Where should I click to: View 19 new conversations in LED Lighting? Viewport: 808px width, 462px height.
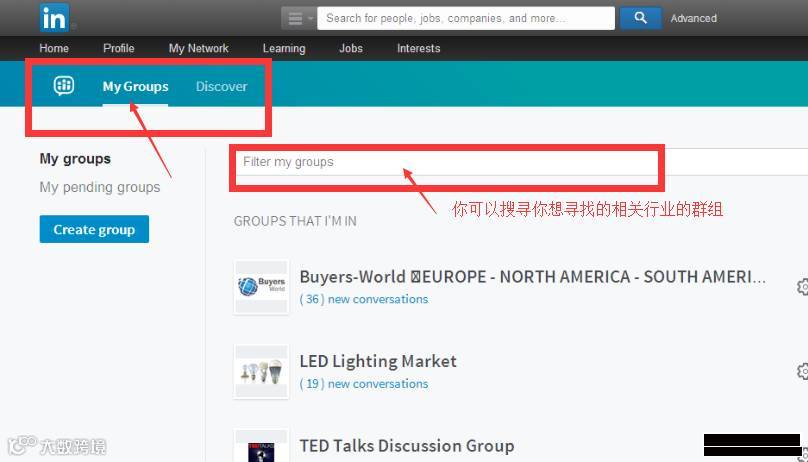click(x=364, y=384)
